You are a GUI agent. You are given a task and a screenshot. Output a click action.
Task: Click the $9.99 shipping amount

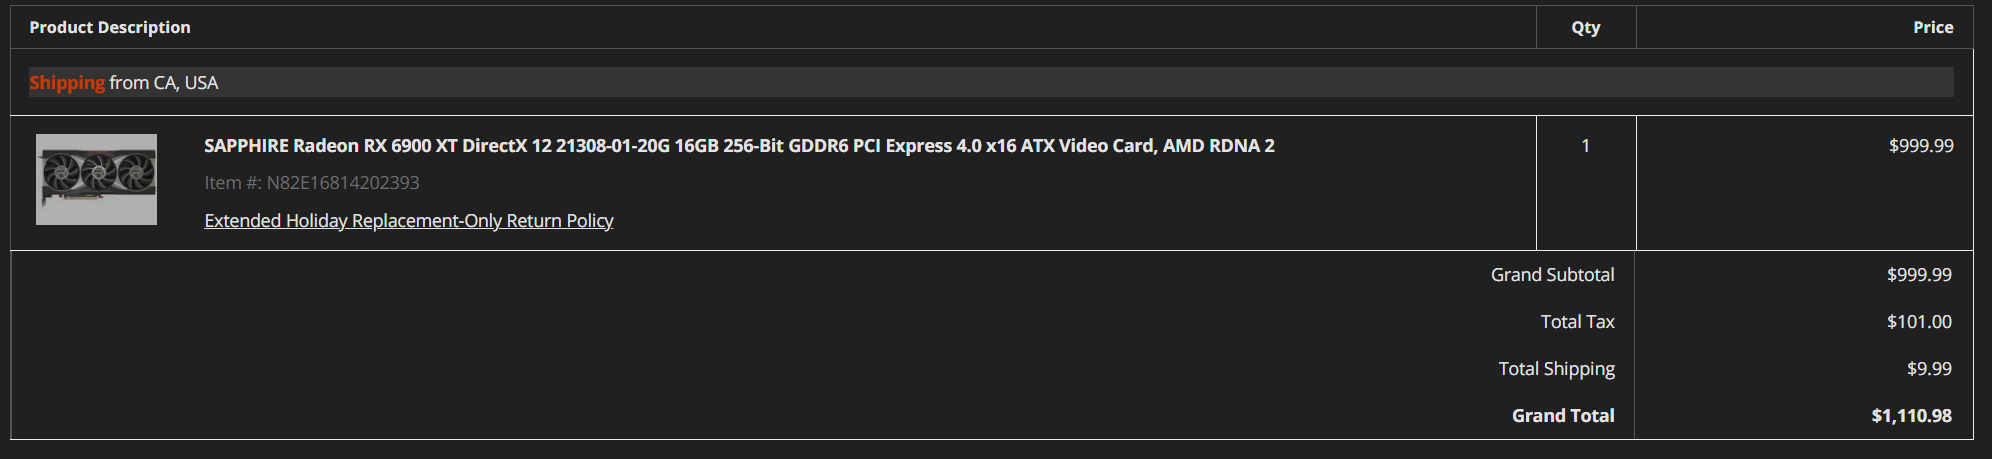[x=1928, y=369]
